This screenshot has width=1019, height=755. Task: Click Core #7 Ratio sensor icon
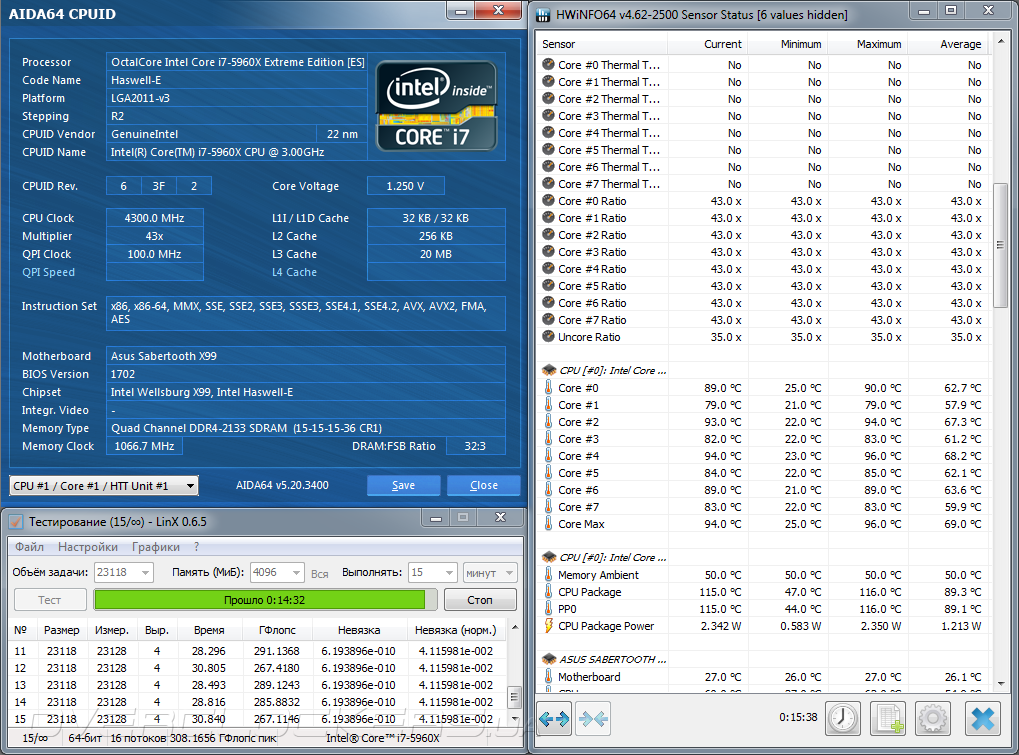tap(548, 320)
